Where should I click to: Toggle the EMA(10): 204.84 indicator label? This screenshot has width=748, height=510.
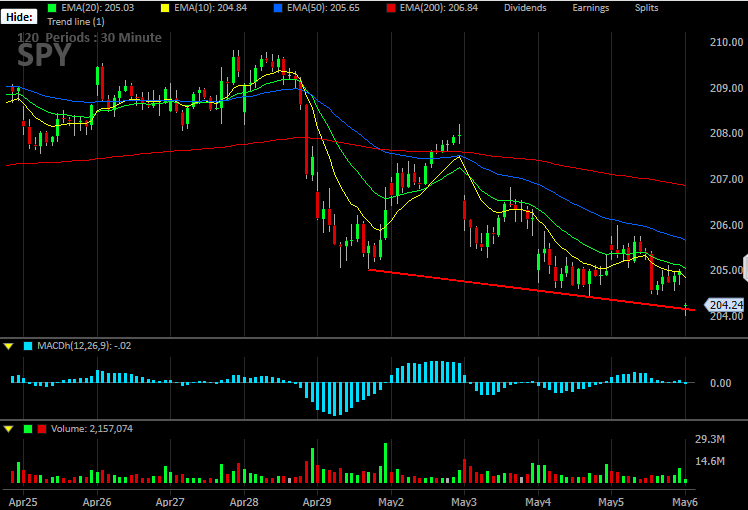210,8
